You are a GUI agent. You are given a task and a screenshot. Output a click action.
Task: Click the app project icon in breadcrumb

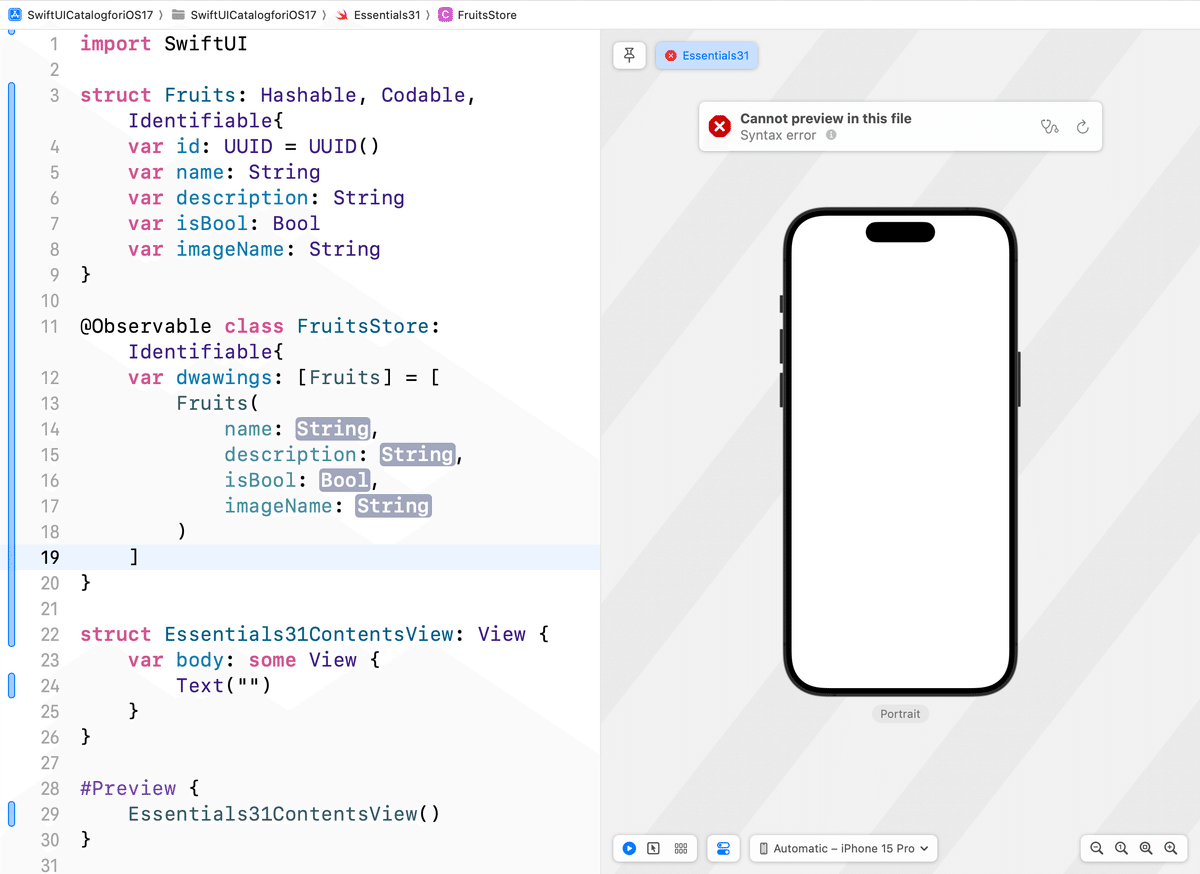point(15,15)
